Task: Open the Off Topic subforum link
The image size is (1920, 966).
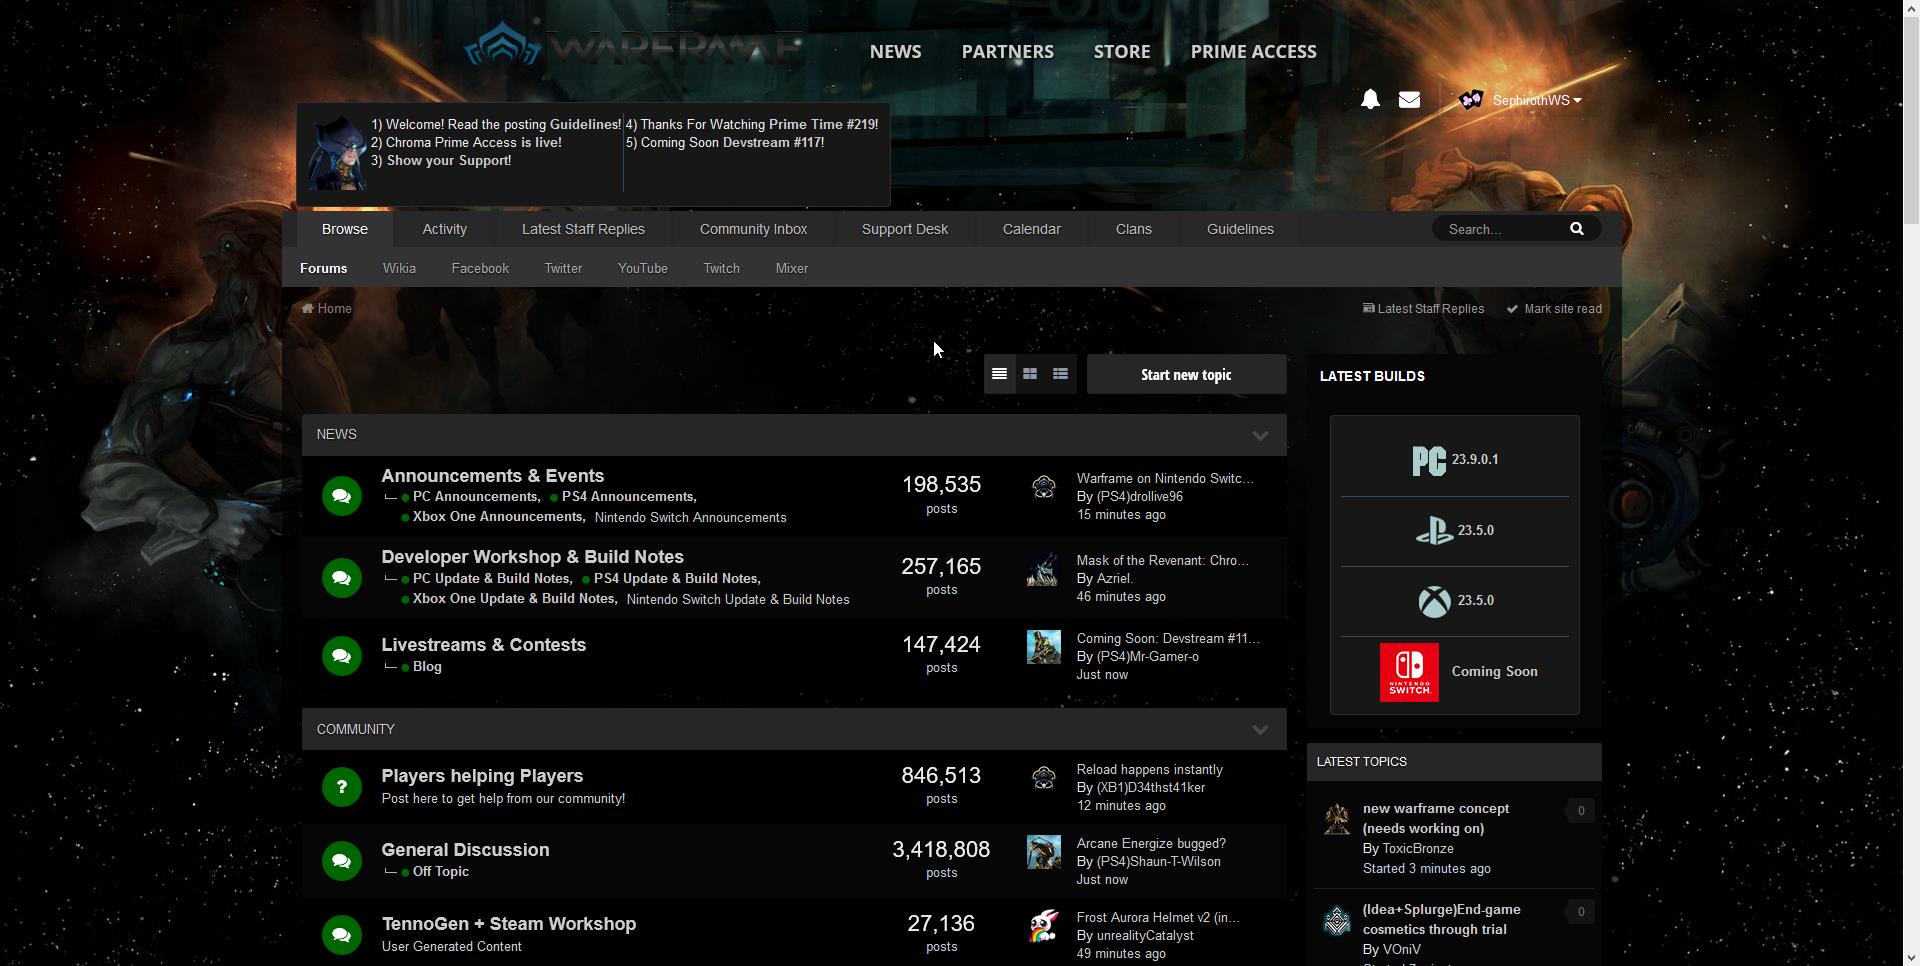Action: [441, 872]
